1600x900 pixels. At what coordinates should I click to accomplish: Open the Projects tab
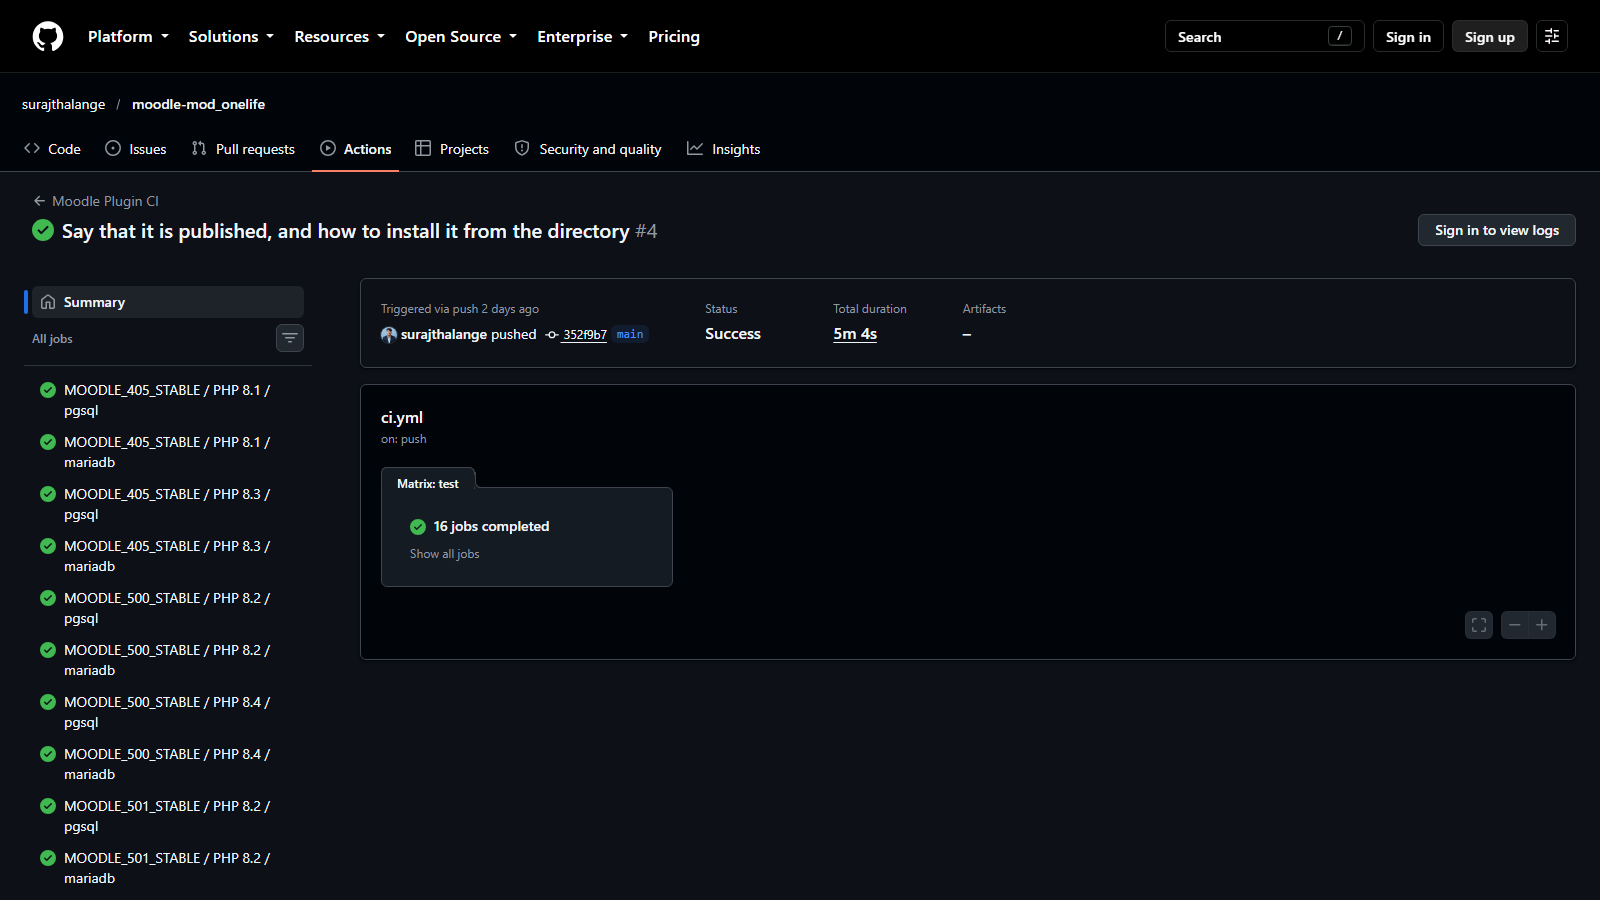[452, 149]
